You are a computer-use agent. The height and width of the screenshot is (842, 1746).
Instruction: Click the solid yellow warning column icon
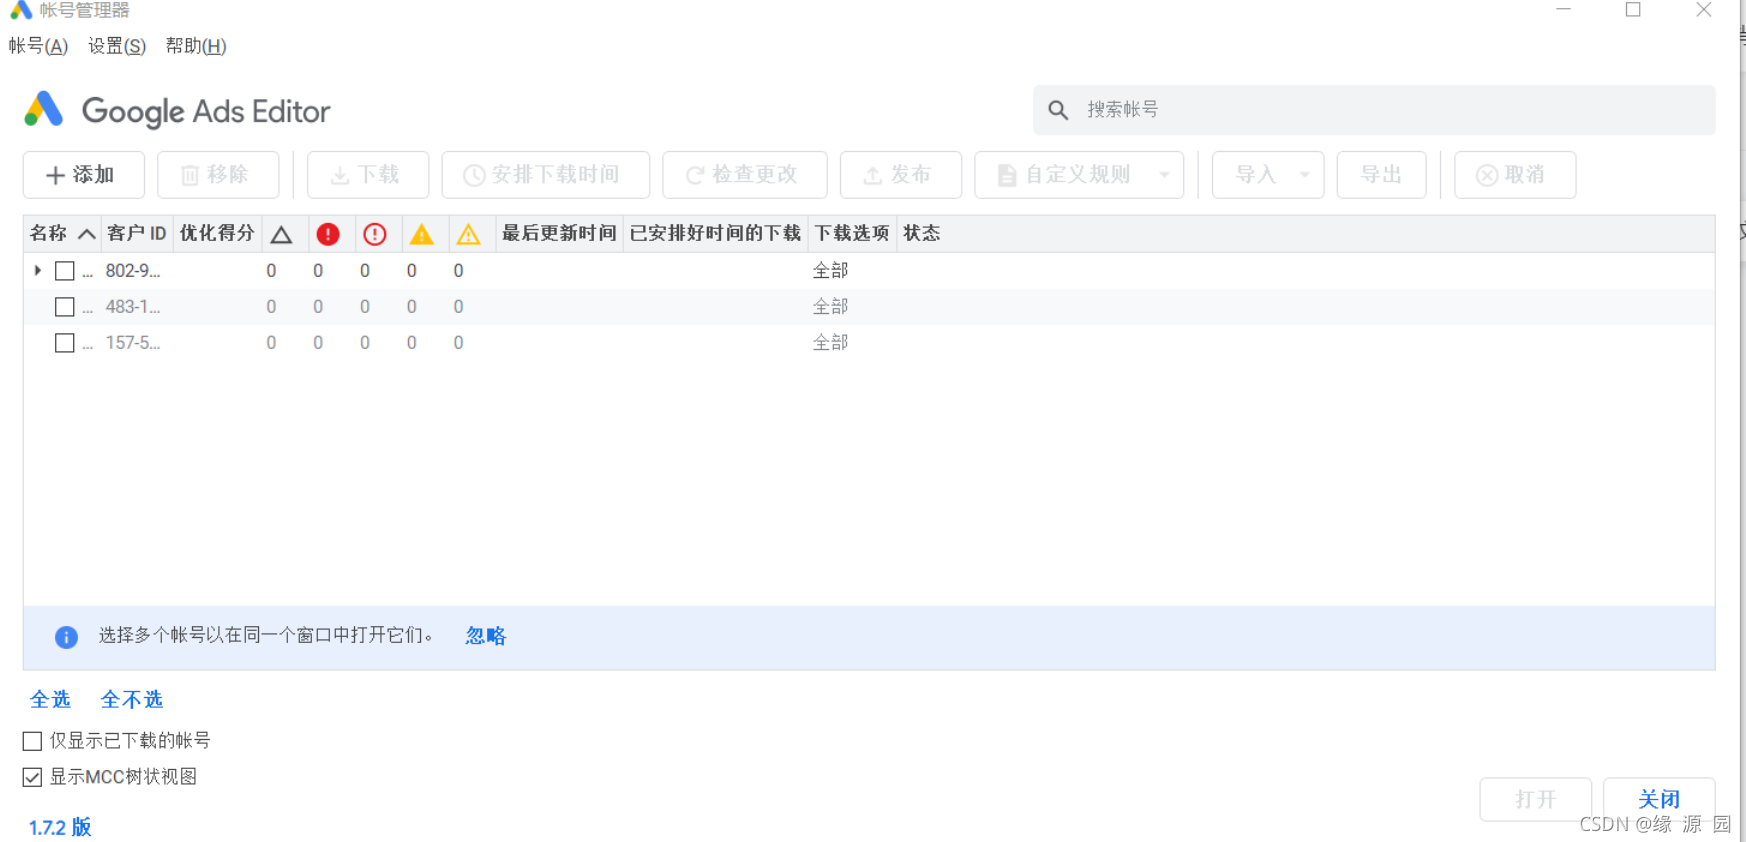pos(422,234)
